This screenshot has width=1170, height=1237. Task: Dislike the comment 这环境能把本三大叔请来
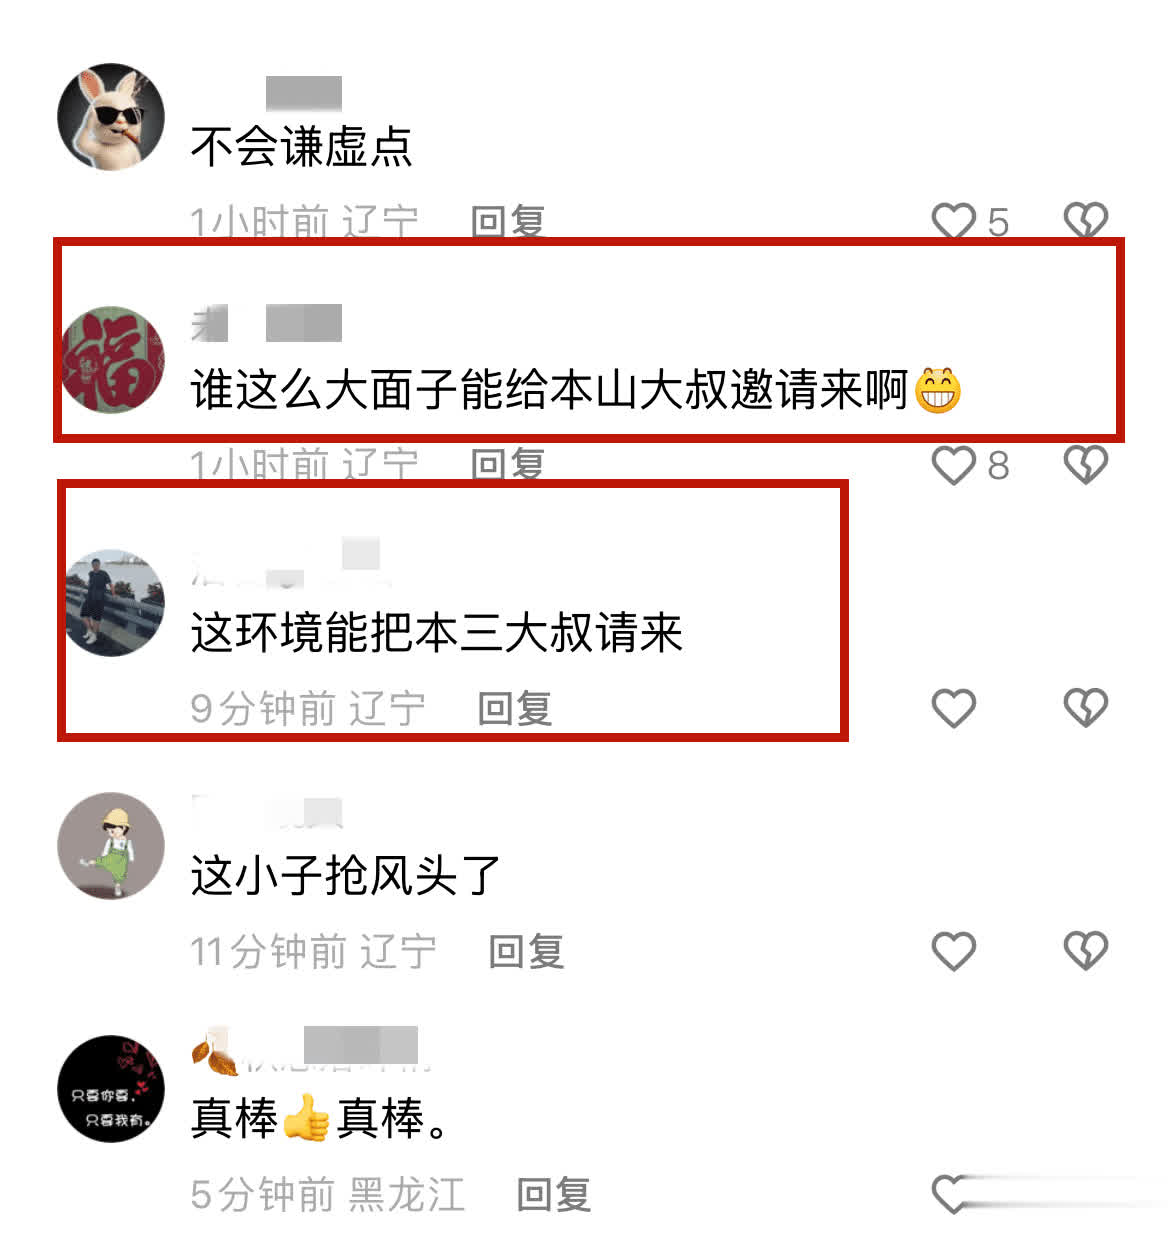1085,708
